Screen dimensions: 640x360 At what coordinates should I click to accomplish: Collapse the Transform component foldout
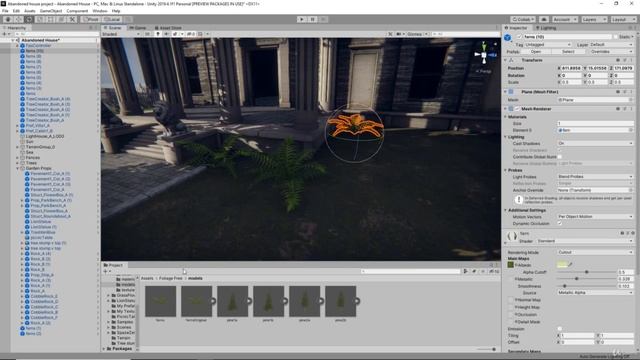505,60
